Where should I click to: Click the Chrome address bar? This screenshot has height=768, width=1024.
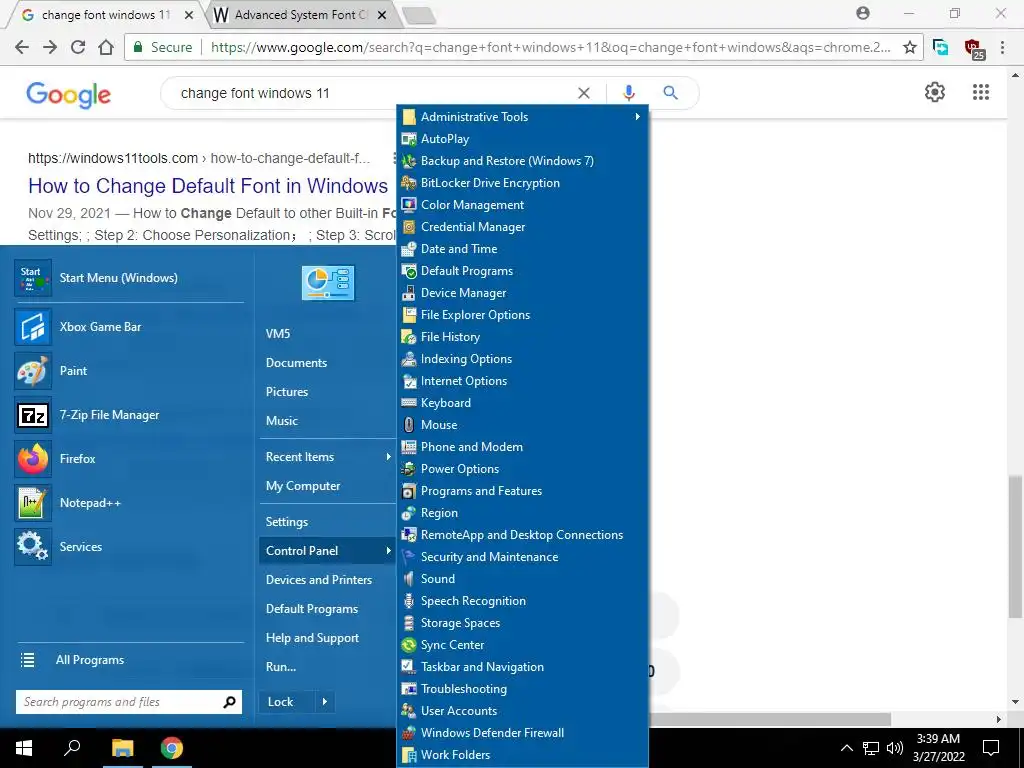pyautogui.click(x=550, y=47)
